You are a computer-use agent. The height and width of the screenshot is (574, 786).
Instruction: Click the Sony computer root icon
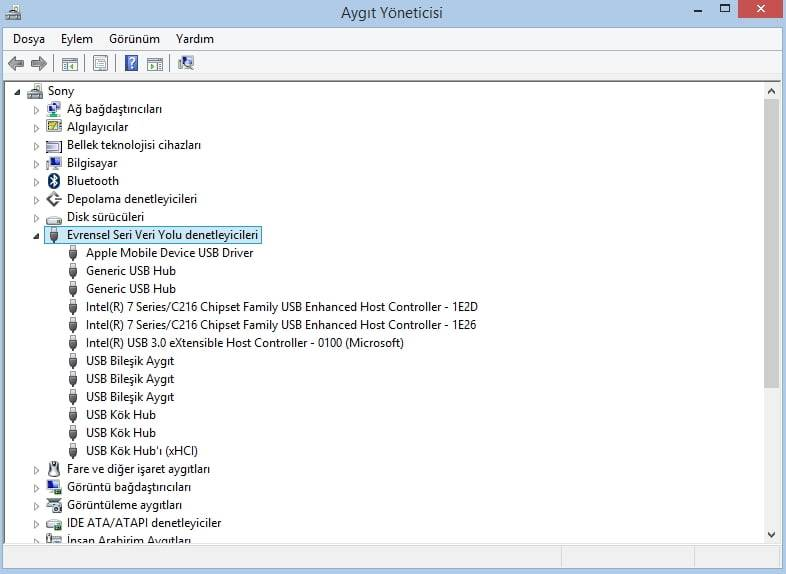coord(35,91)
